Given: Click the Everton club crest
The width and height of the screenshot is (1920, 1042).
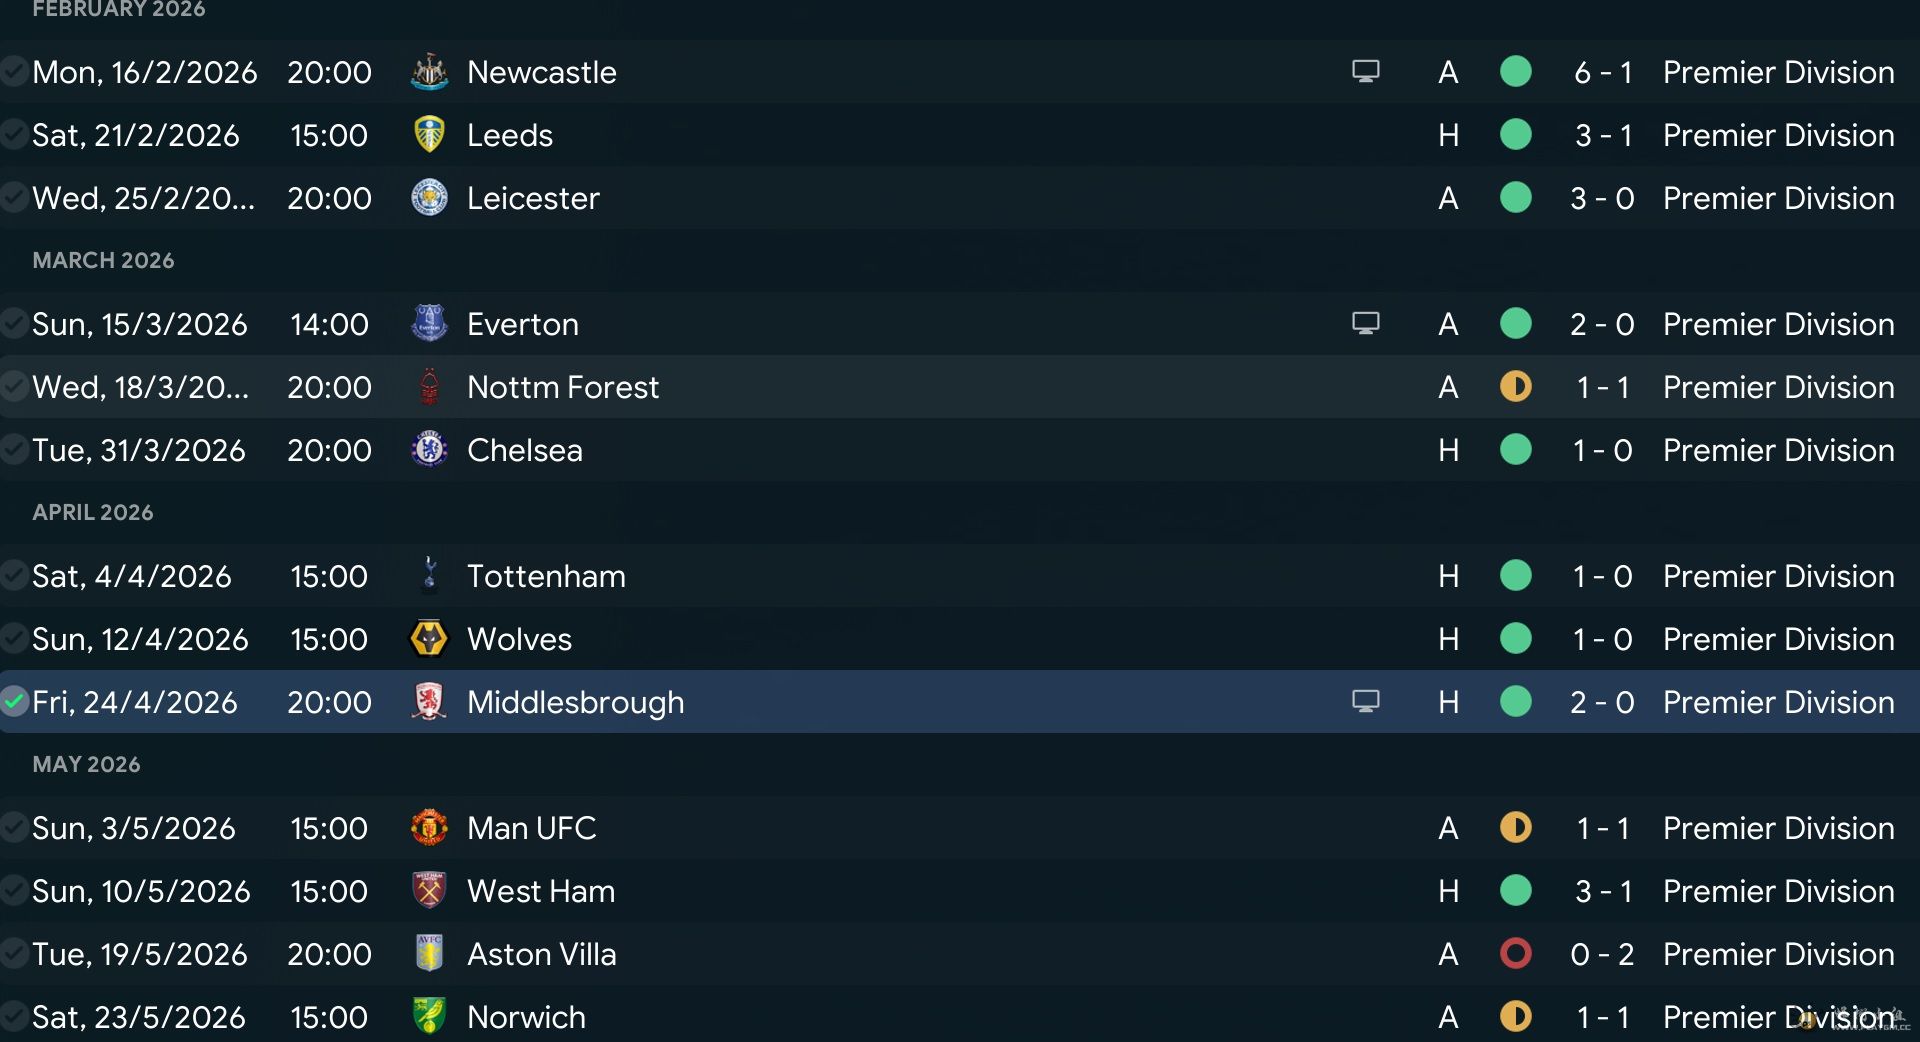Looking at the screenshot, I should click(429, 324).
